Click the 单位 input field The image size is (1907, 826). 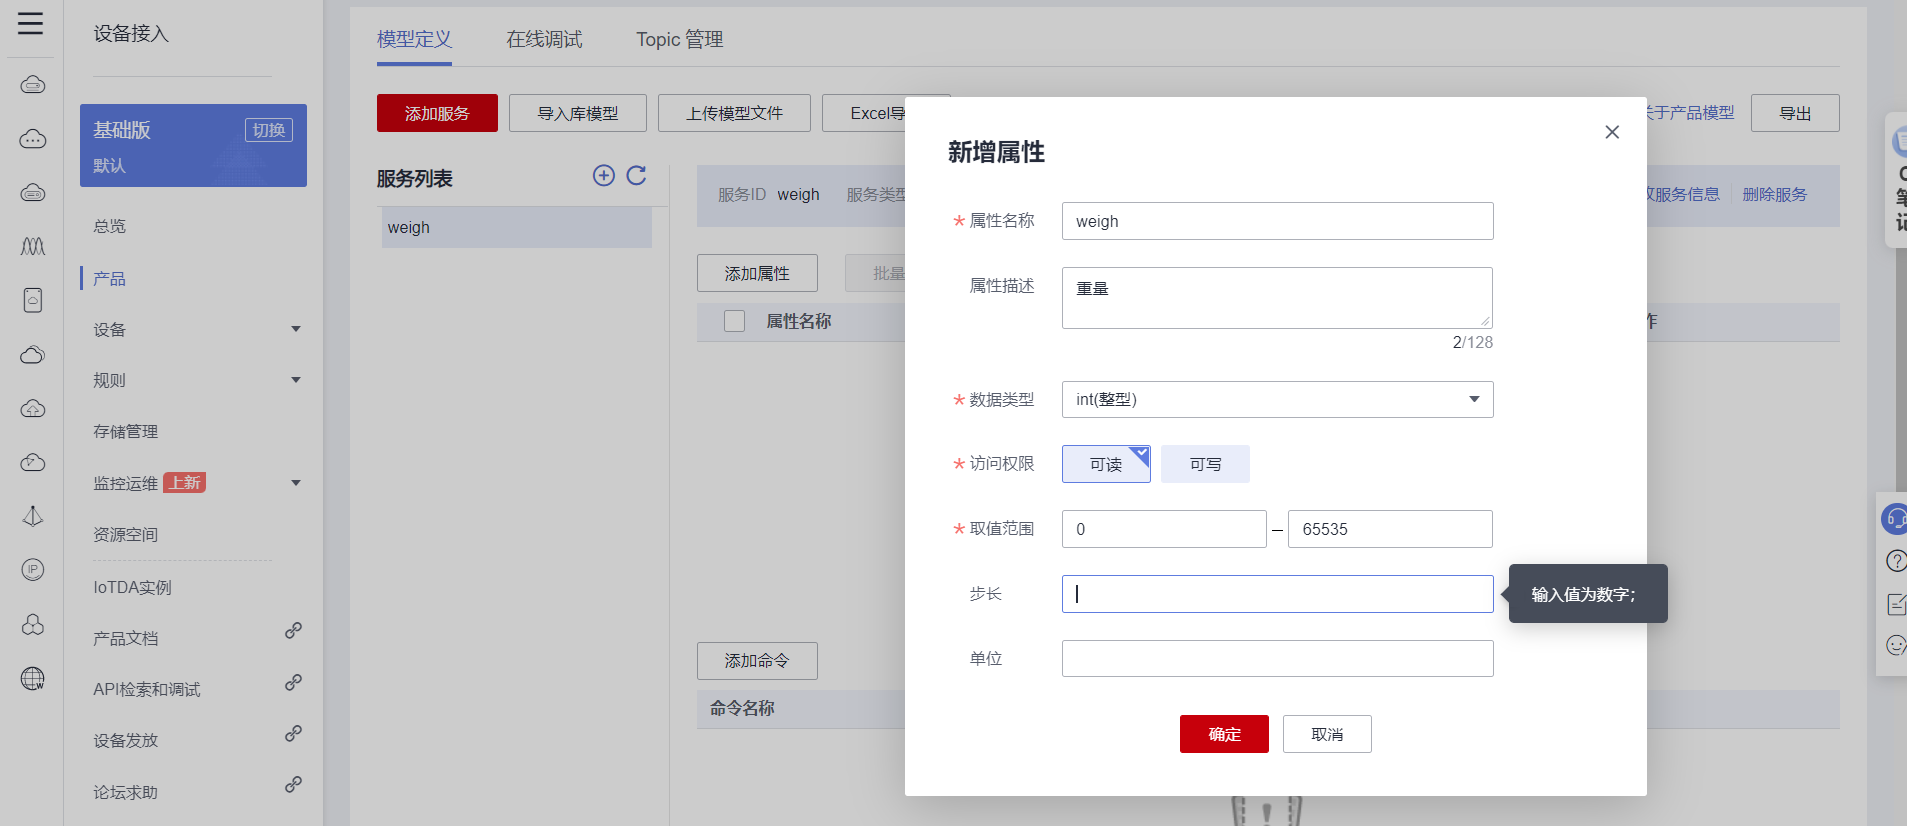click(x=1277, y=658)
